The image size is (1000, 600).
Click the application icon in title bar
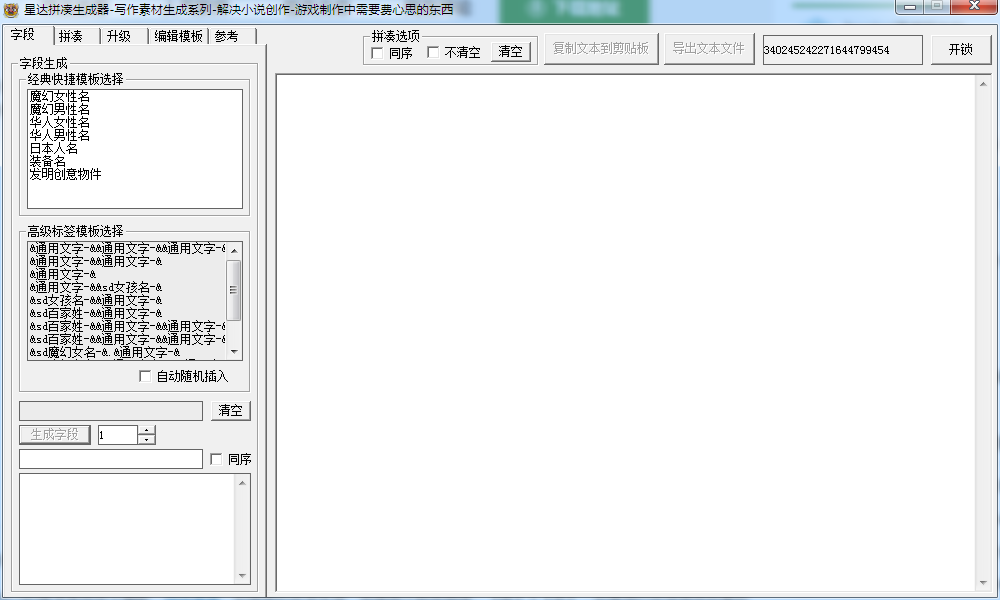coord(11,10)
